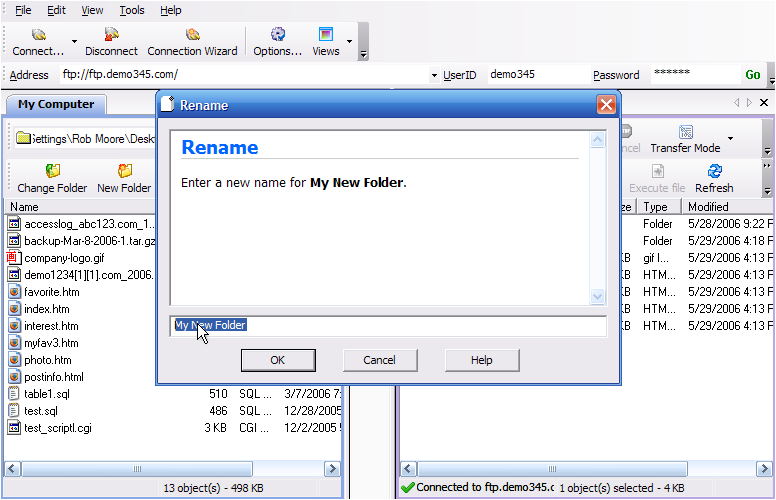Refresh the remote file listing
Image resolution: width=776 pixels, height=500 pixels.
pos(714,171)
